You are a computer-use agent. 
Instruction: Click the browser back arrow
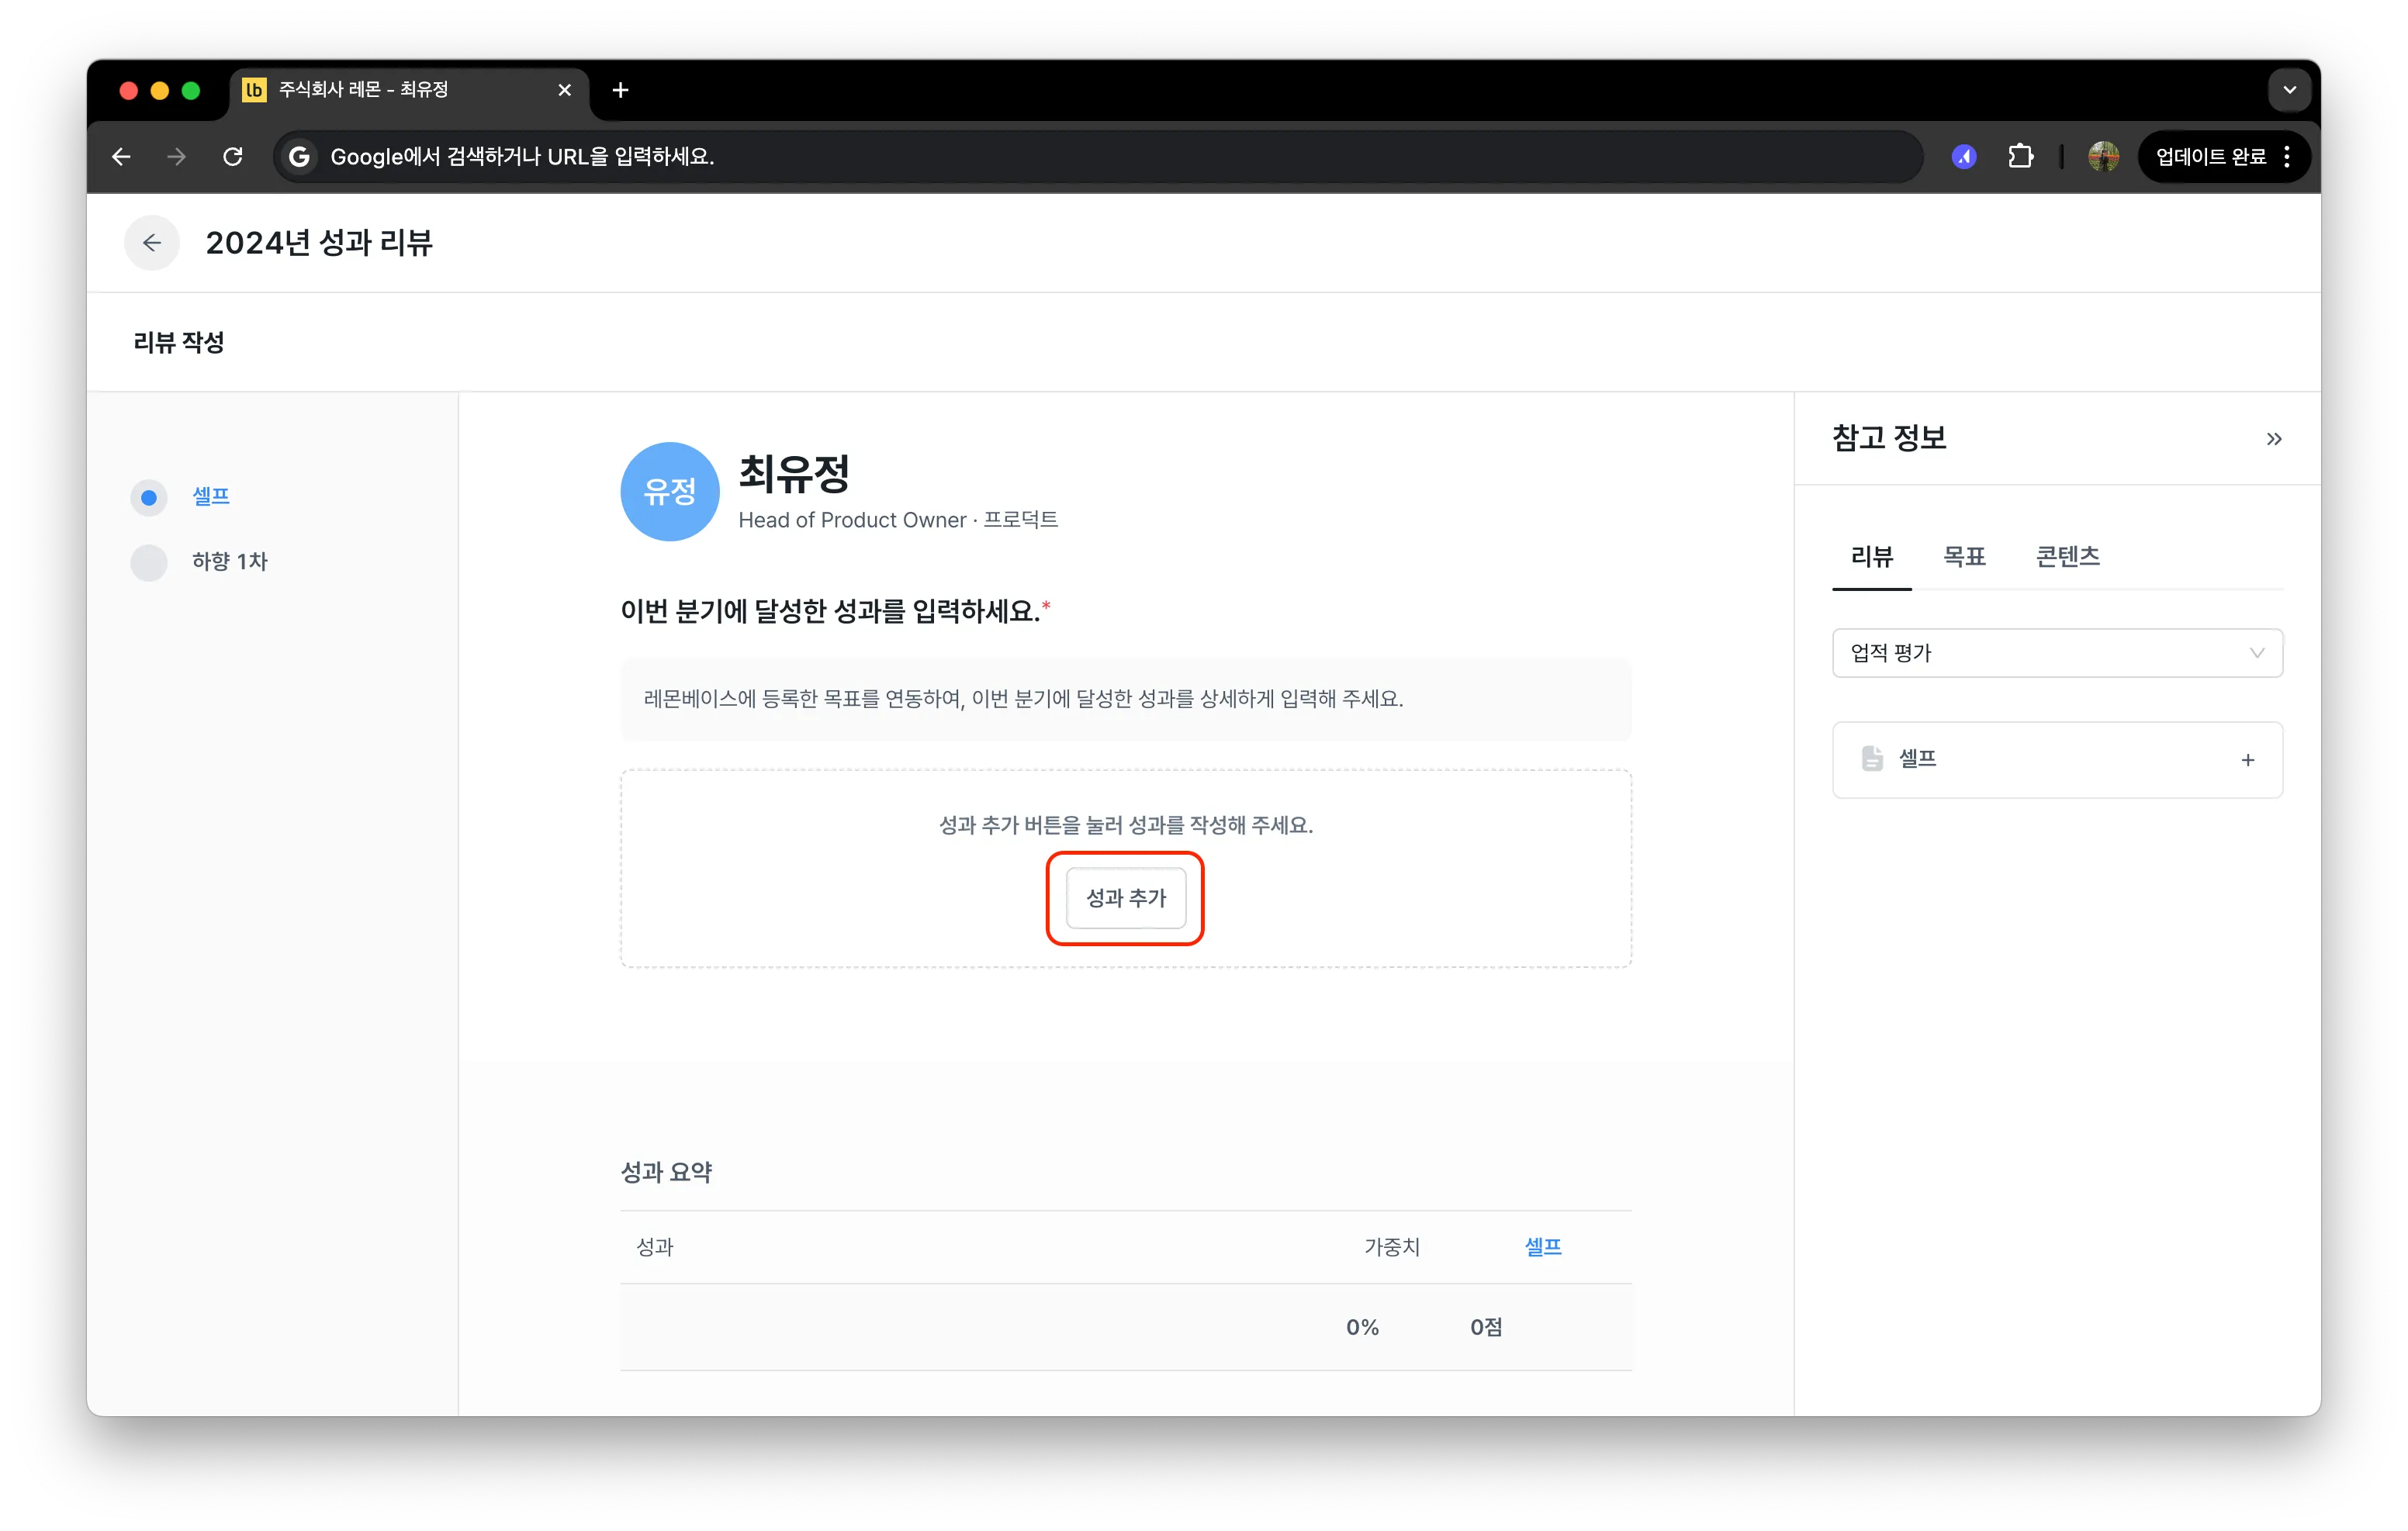click(121, 157)
